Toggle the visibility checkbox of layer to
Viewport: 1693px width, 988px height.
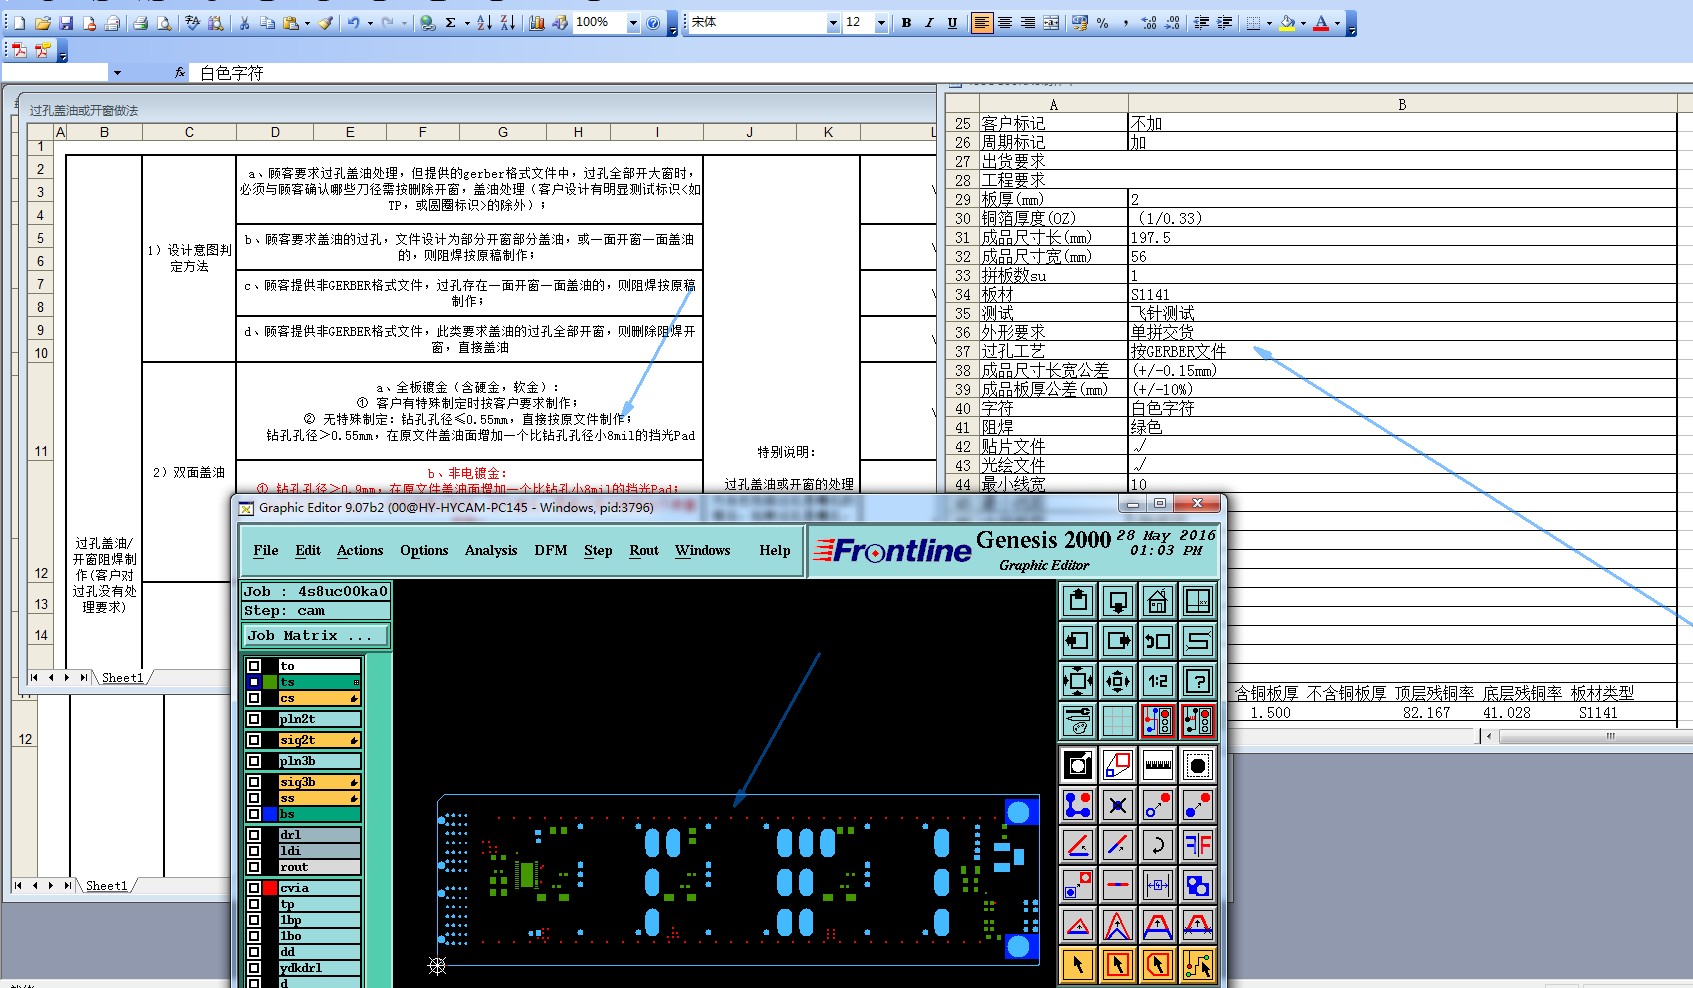(x=254, y=666)
